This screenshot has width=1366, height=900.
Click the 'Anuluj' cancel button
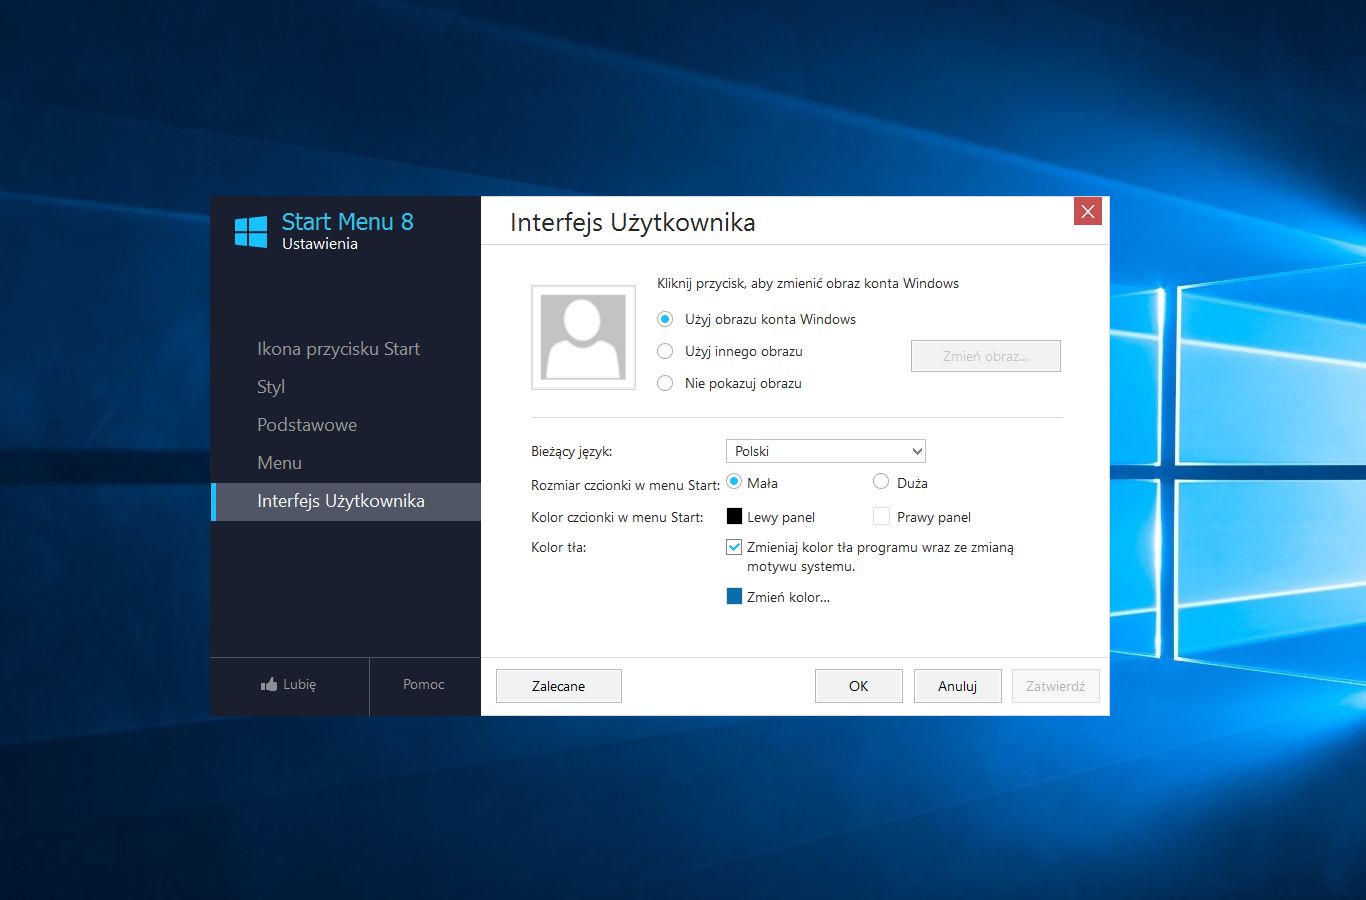click(958, 686)
